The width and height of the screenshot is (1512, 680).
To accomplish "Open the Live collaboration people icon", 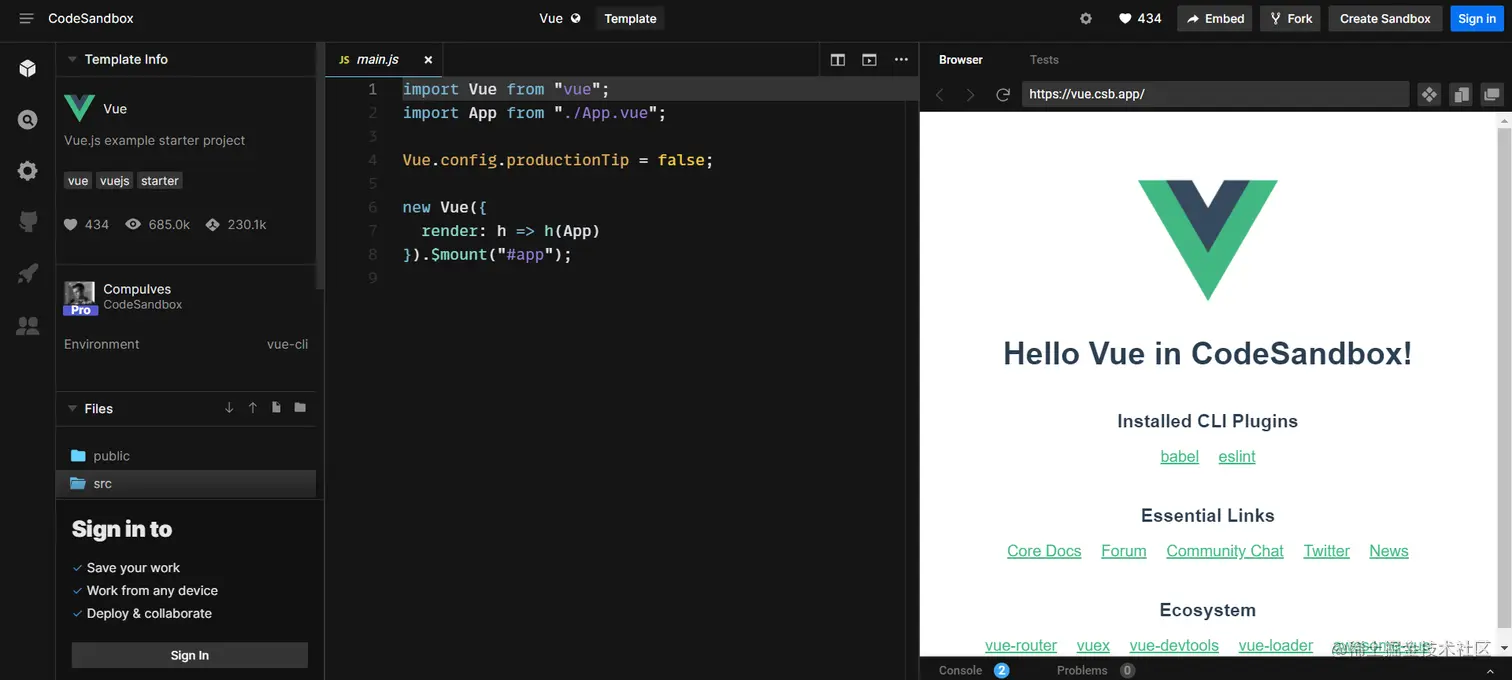I will [28, 325].
